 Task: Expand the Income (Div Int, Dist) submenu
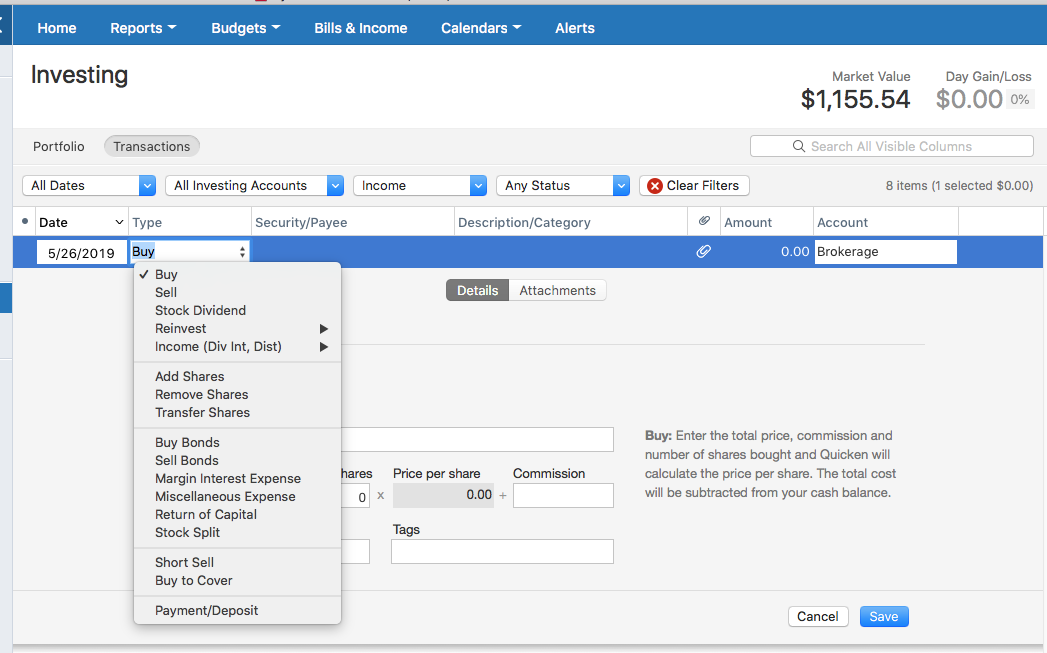click(x=324, y=347)
